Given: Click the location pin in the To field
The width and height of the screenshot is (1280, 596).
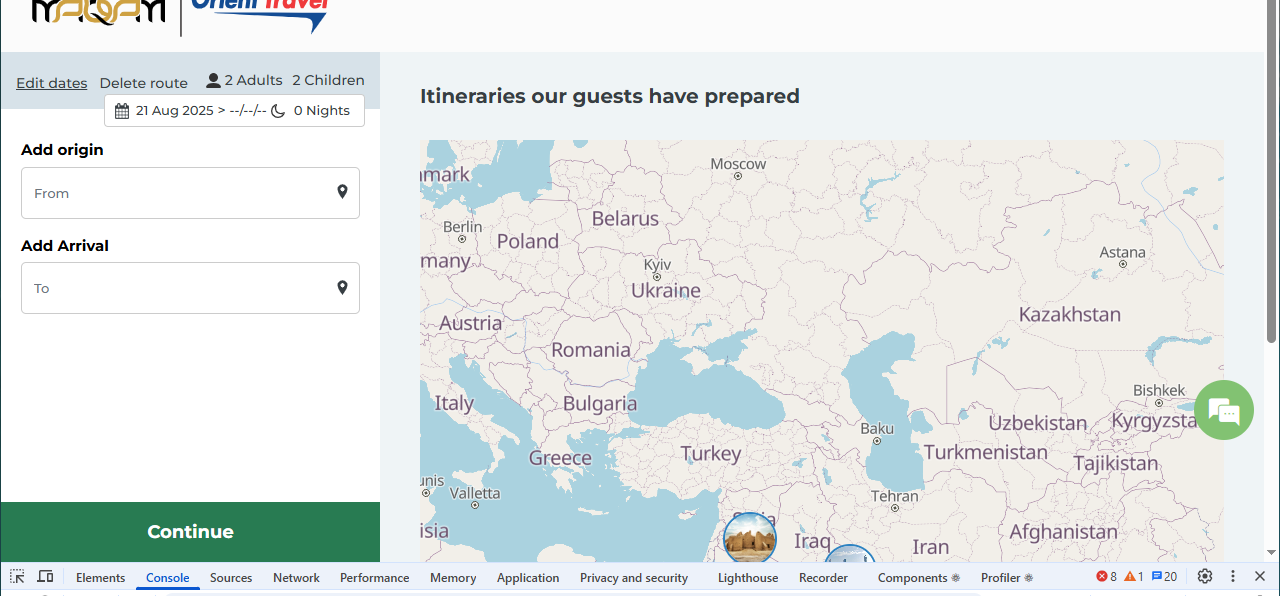Looking at the screenshot, I should (342, 288).
